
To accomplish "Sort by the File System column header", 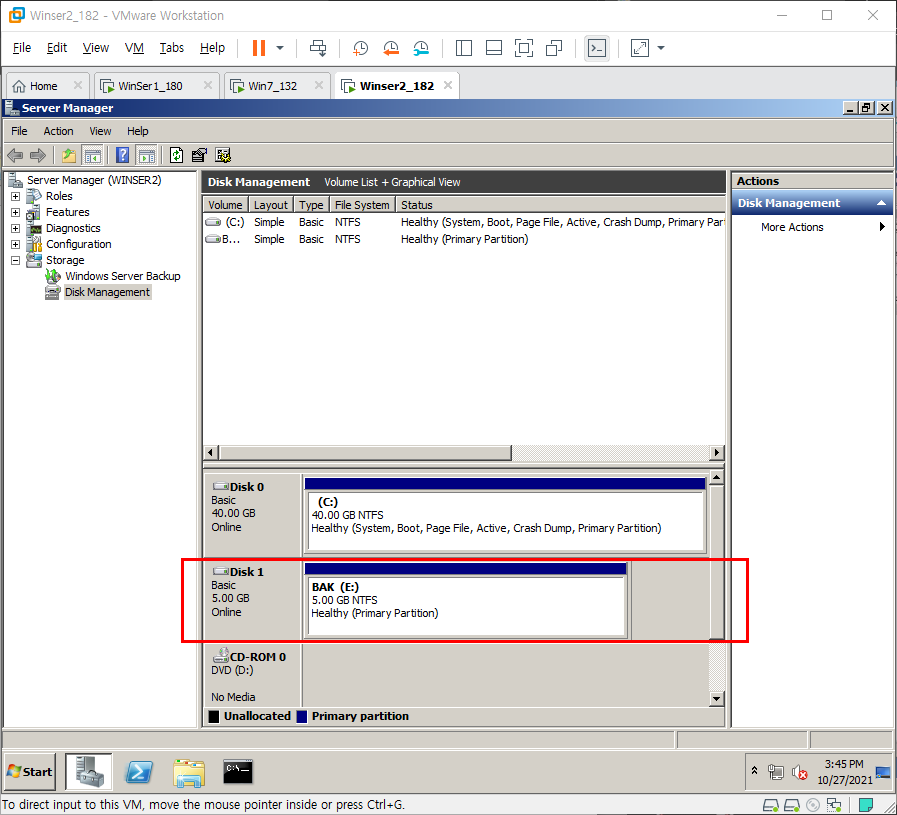I will [362, 205].
